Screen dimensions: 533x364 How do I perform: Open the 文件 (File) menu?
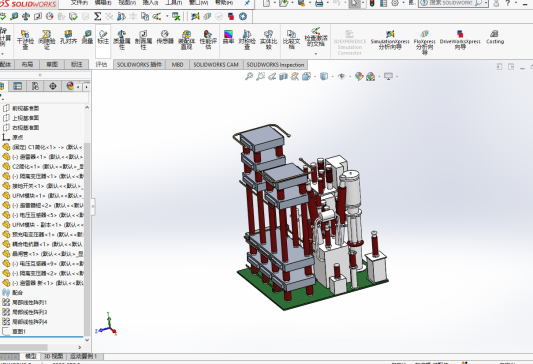tap(80, 3)
